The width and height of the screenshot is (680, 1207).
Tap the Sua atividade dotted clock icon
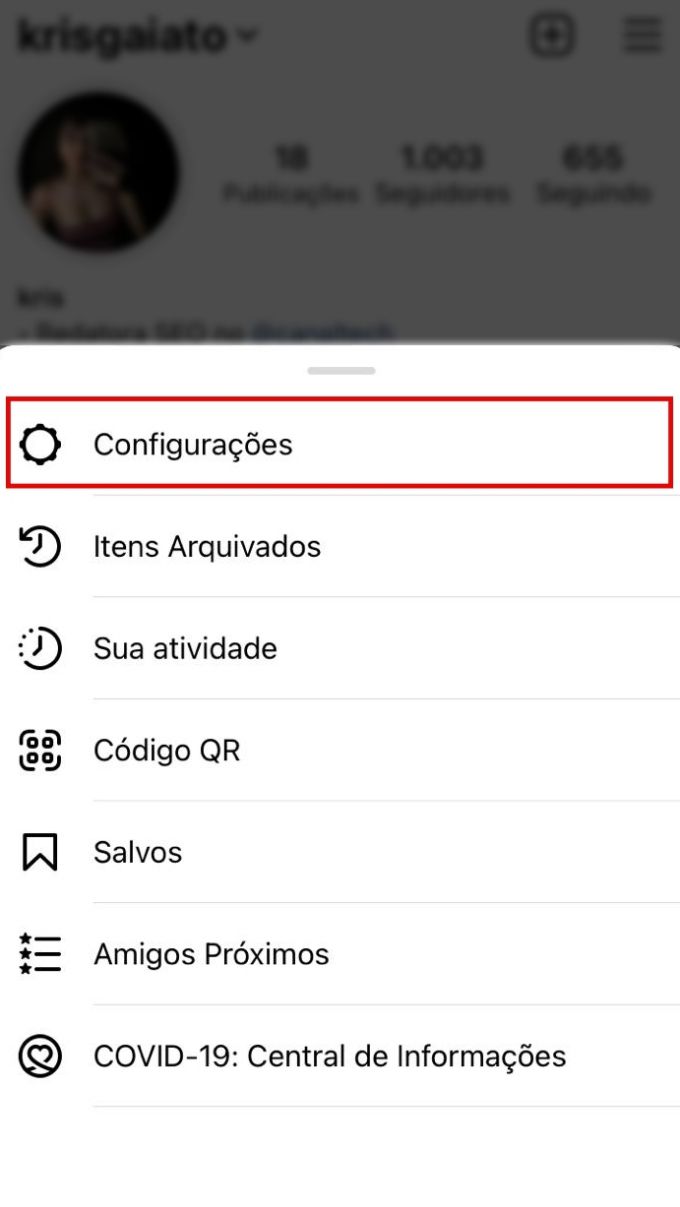tap(40, 649)
